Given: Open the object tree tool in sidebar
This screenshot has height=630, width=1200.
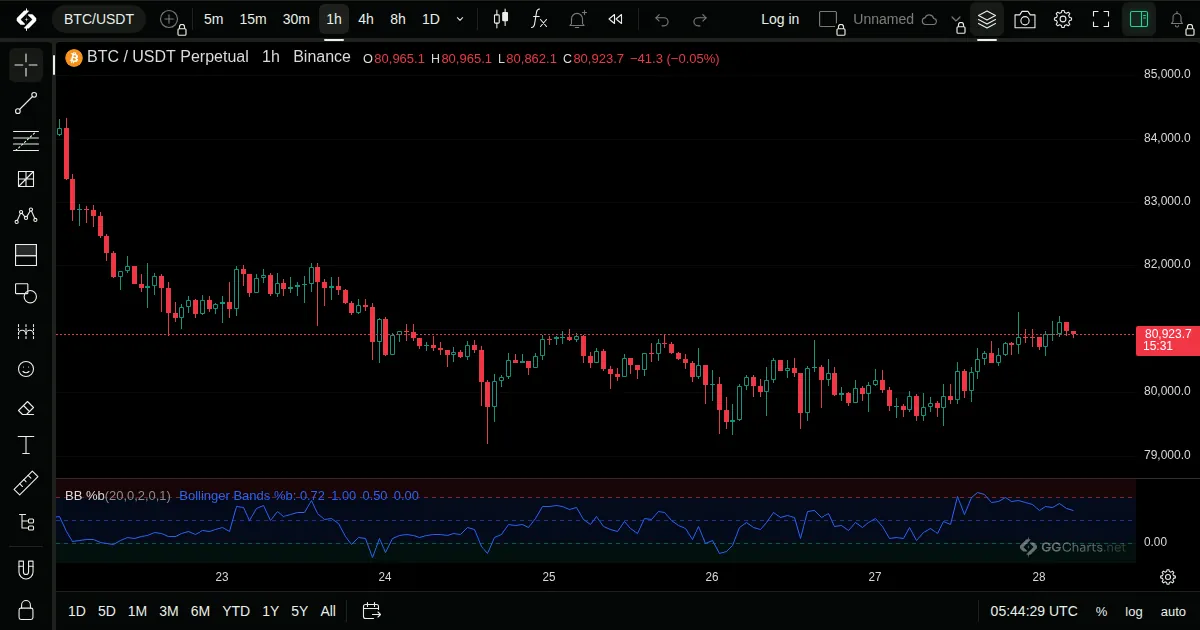Looking at the screenshot, I should (x=26, y=522).
